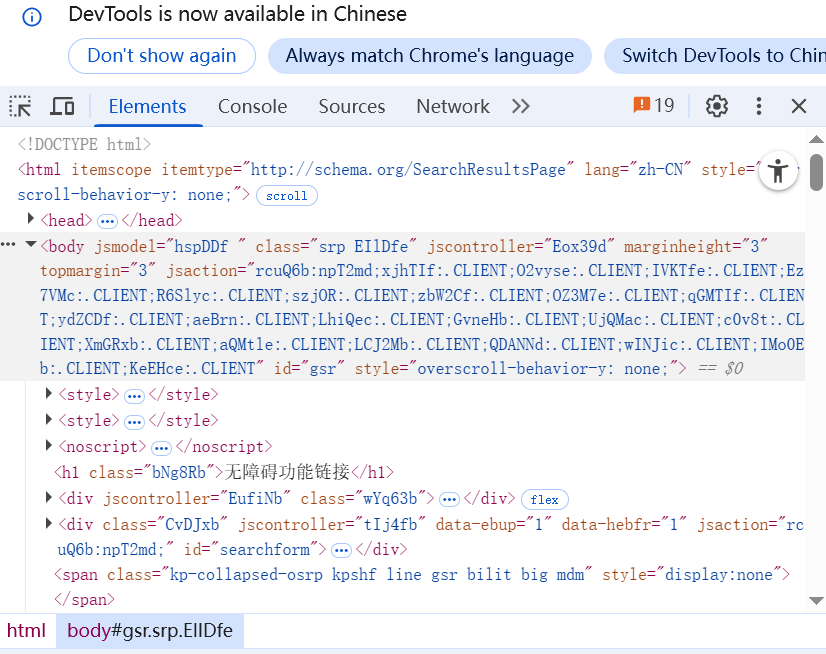Image resolution: width=826 pixels, height=654 pixels.
Task: Collapse the body element node
Action: pos(31,245)
